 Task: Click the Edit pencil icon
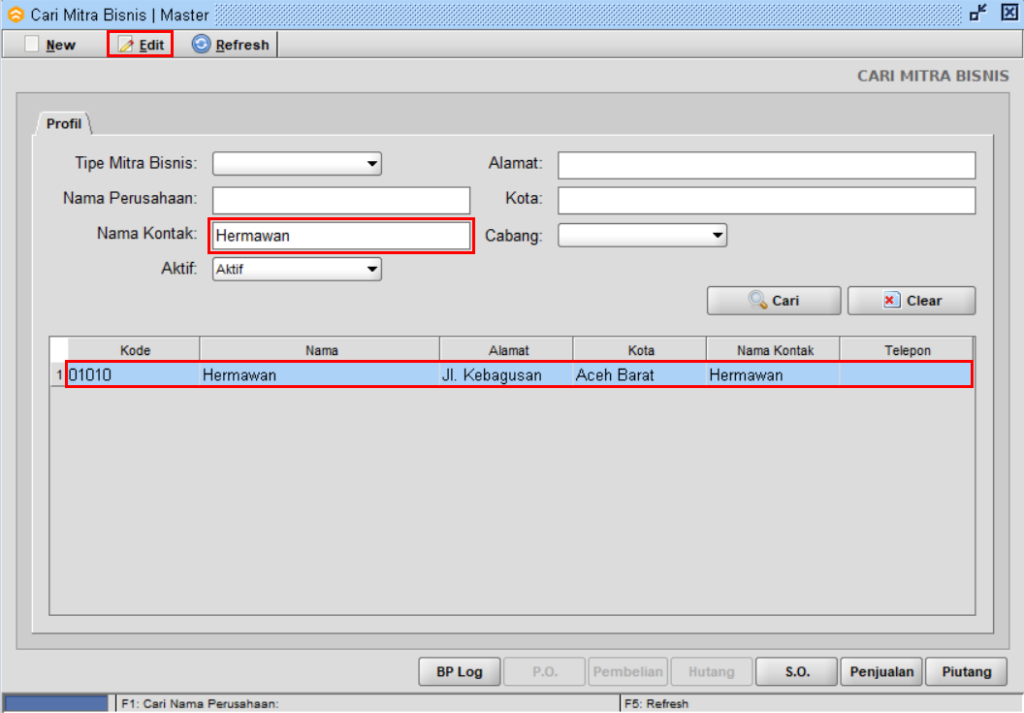click(126, 45)
